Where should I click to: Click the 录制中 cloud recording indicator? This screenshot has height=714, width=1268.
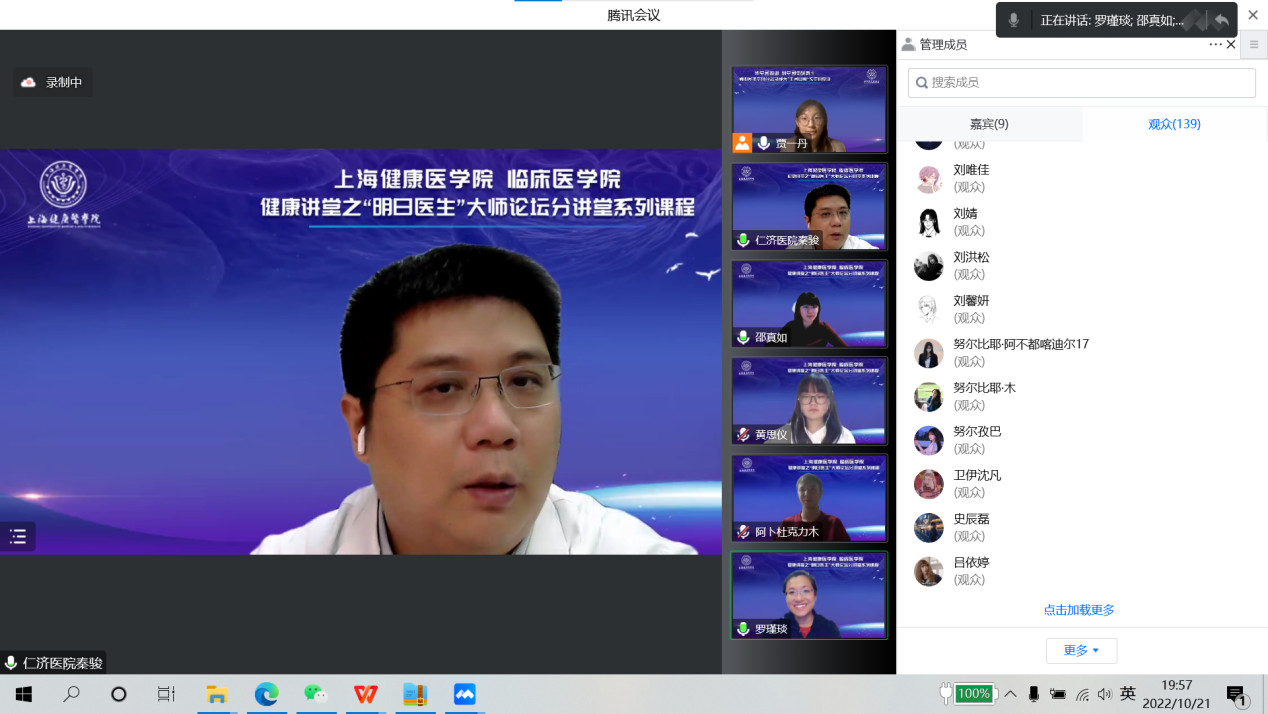coord(53,83)
